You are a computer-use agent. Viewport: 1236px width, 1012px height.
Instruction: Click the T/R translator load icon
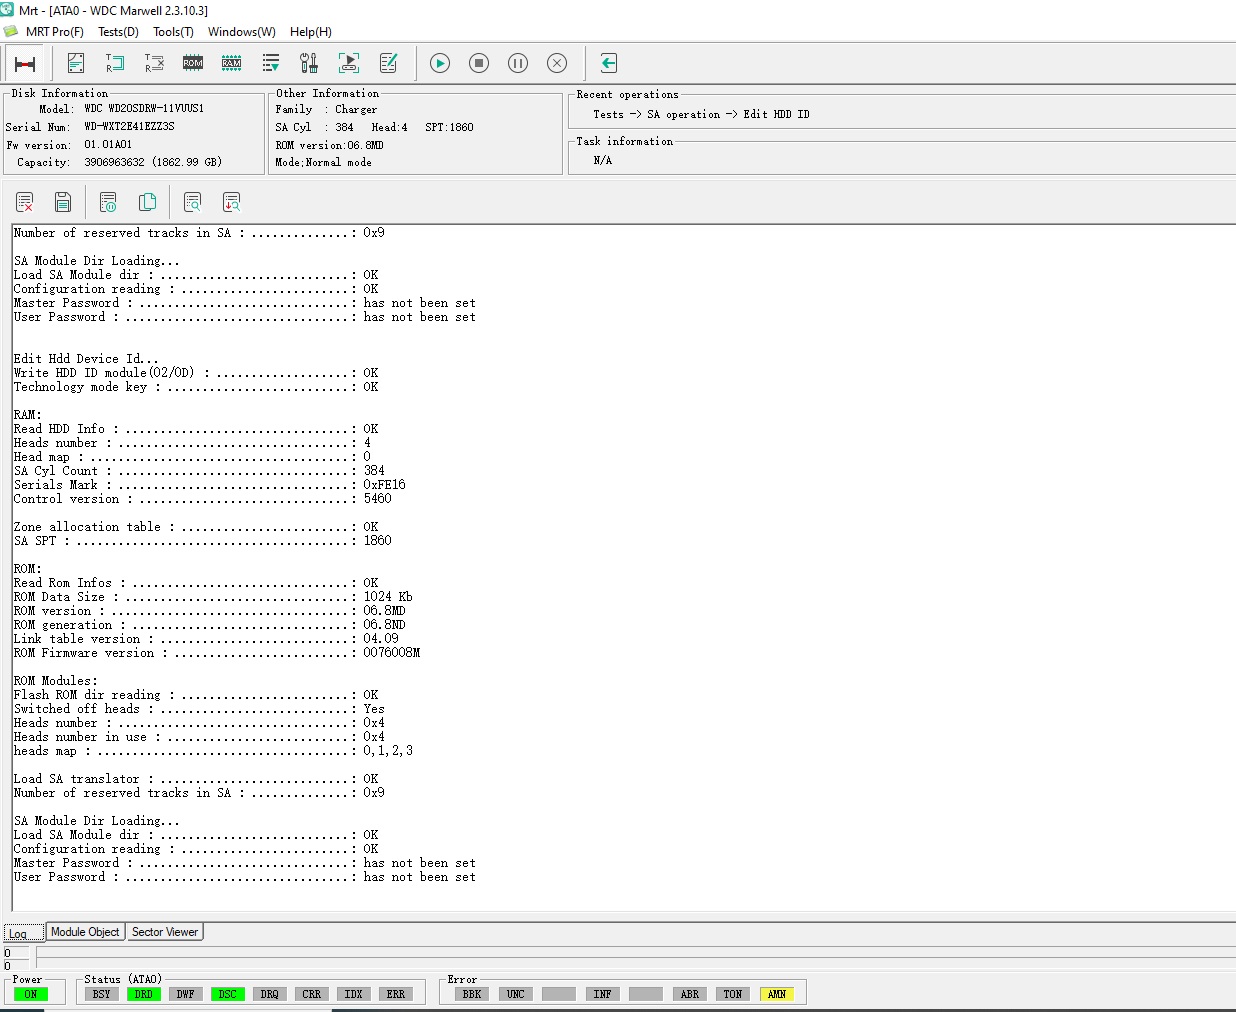(x=115, y=63)
